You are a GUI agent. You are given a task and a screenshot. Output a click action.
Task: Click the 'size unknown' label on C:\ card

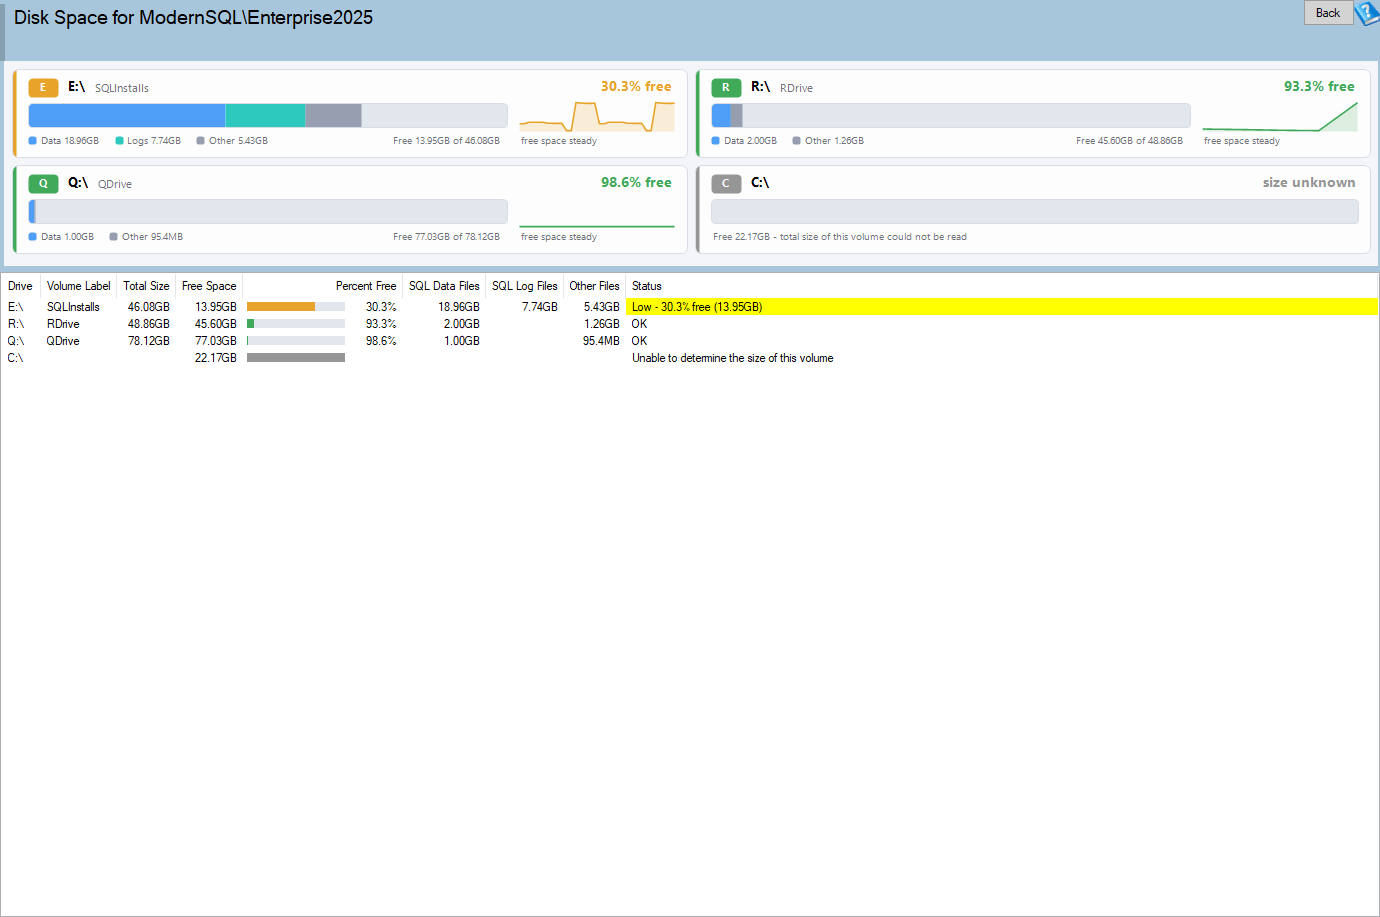(1309, 183)
